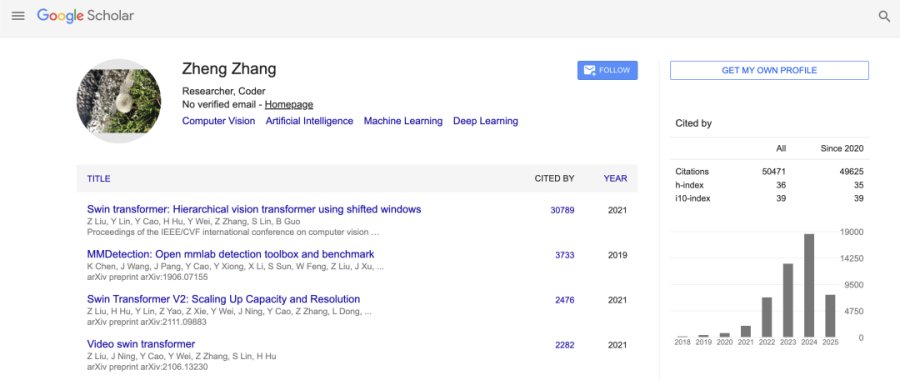
Task: Open search with the magnifier icon
Action: (885, 16)
